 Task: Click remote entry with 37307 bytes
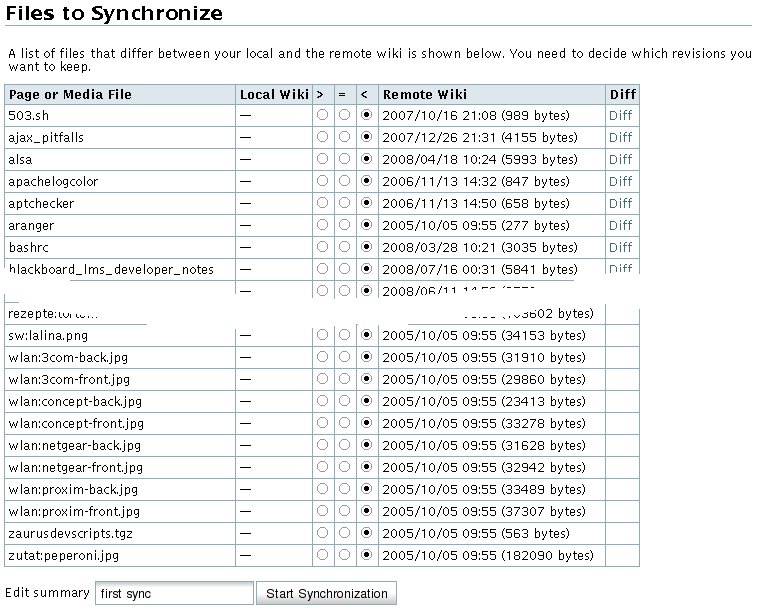click(x=484, y=511)
